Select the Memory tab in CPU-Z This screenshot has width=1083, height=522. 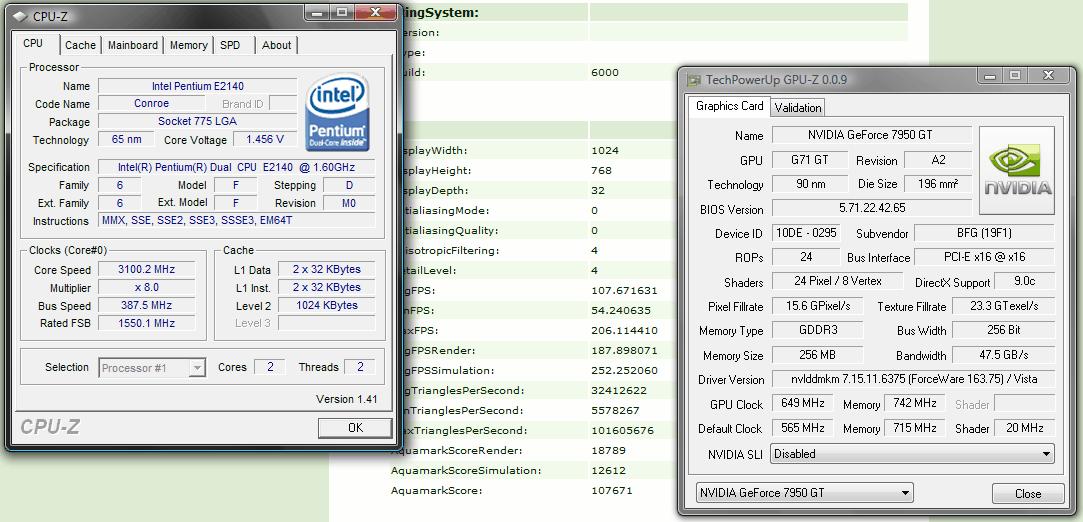tap(189, 45)
